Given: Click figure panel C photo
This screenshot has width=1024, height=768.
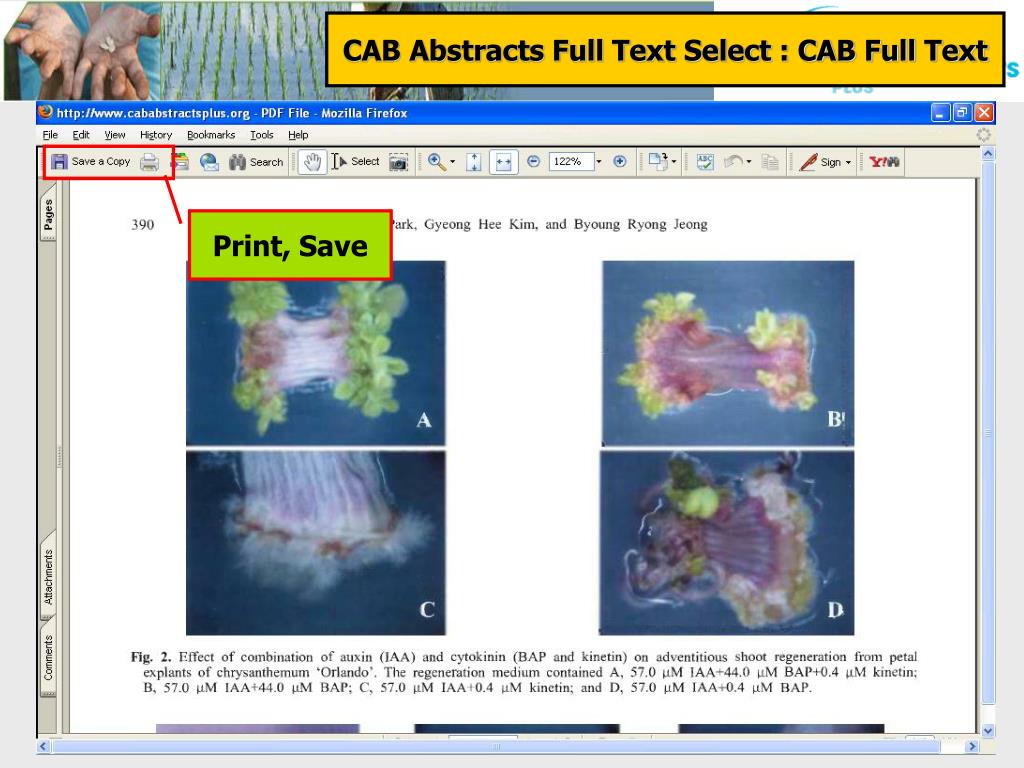Looking at the screenshot, I should point(316,543).
